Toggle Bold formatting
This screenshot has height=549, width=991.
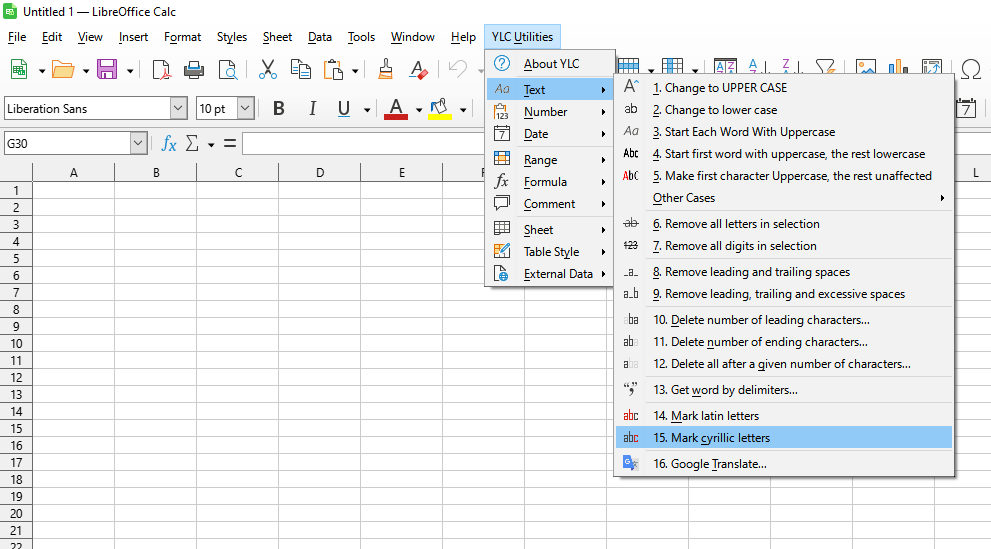point(279,108)
